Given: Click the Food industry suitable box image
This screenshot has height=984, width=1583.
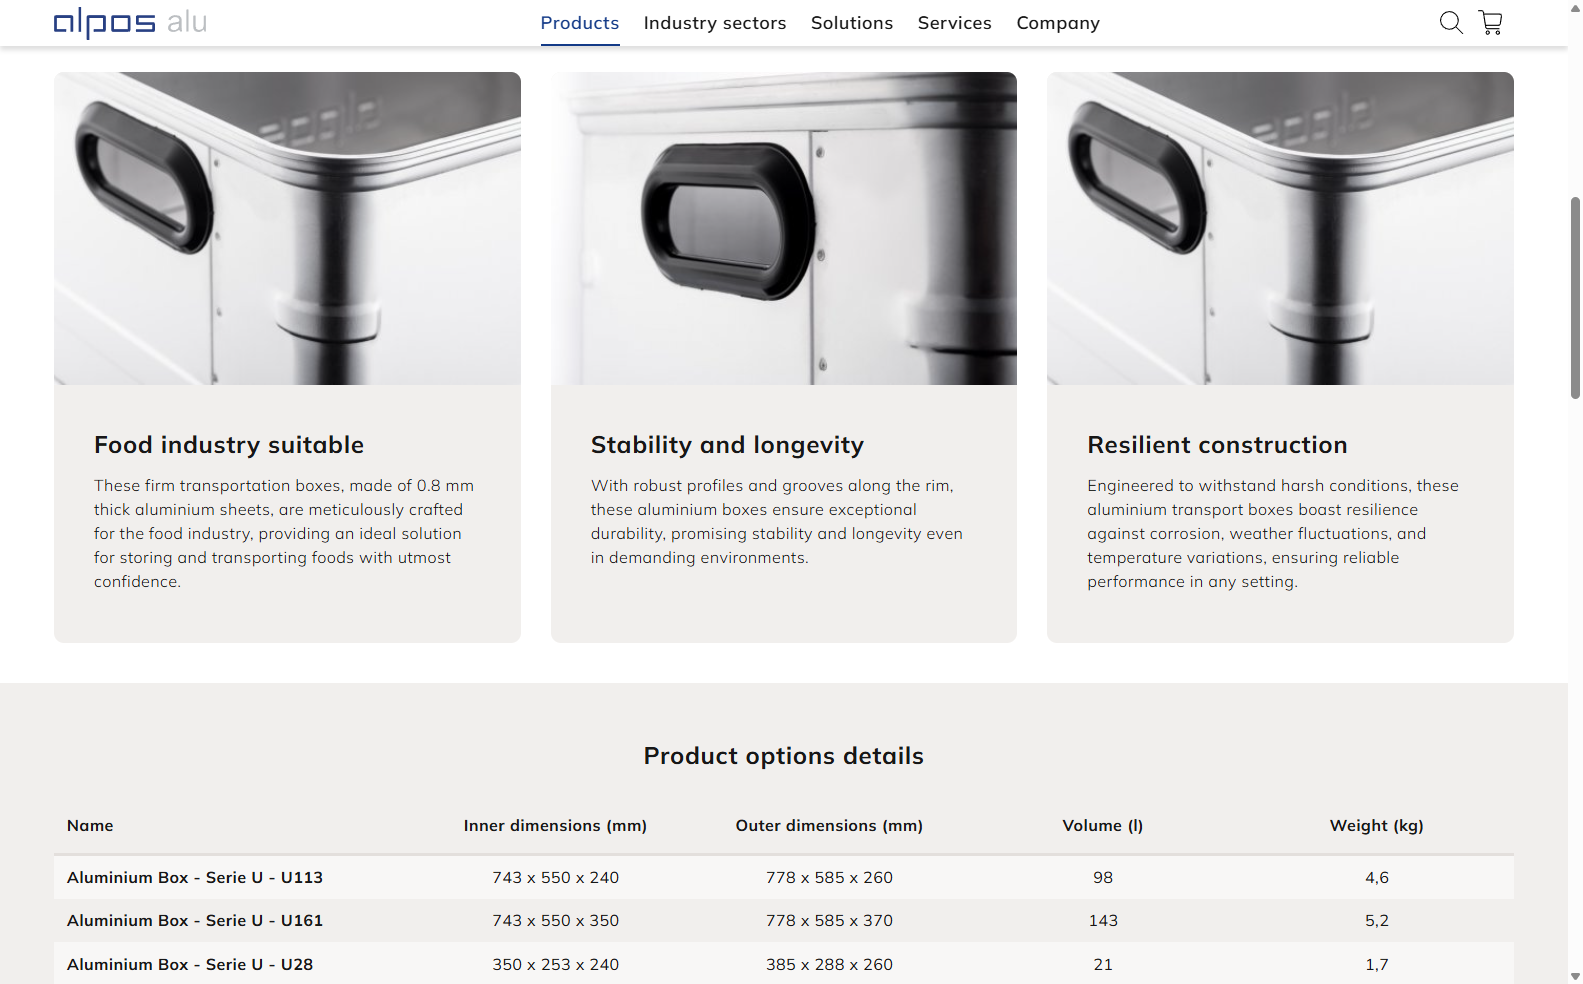Looking at the screenshot, I should point(287,228).
